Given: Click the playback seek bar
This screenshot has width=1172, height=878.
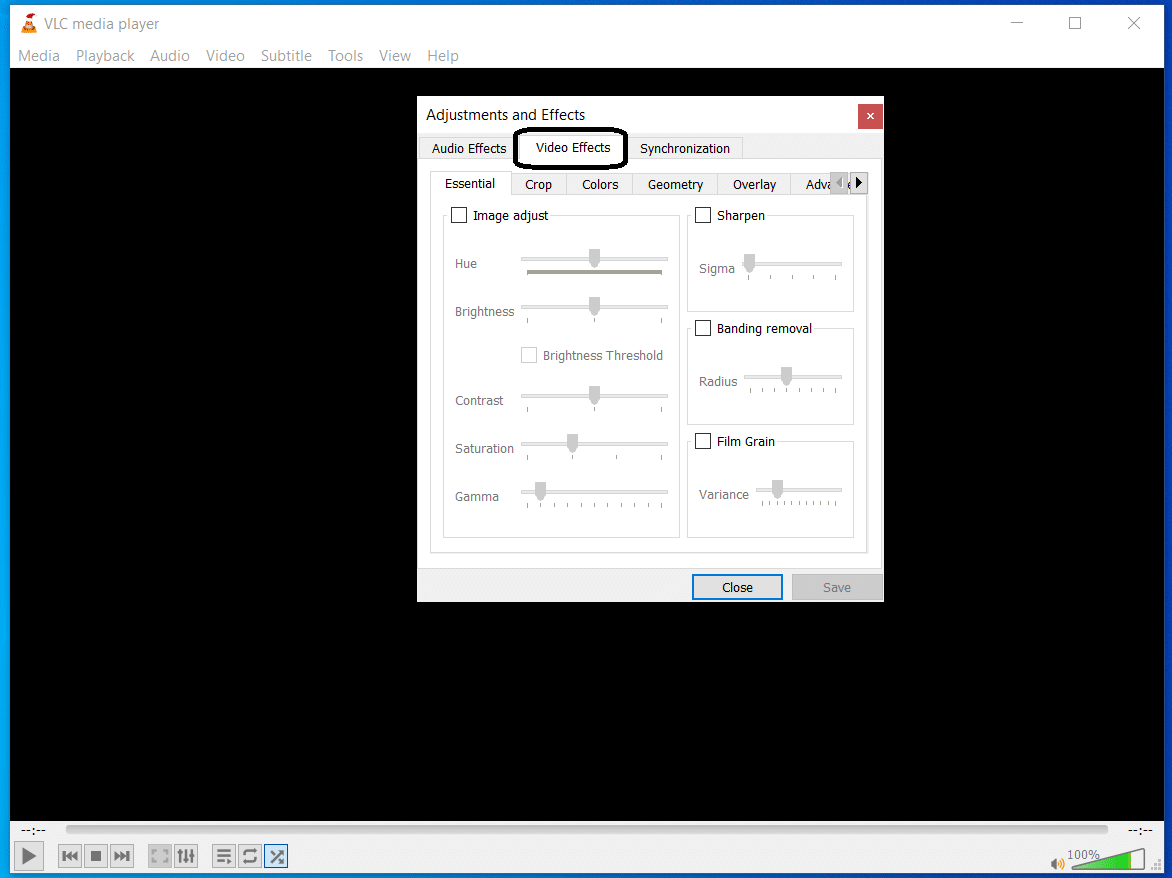Looking at the screenshot, I should click(585, 828).
